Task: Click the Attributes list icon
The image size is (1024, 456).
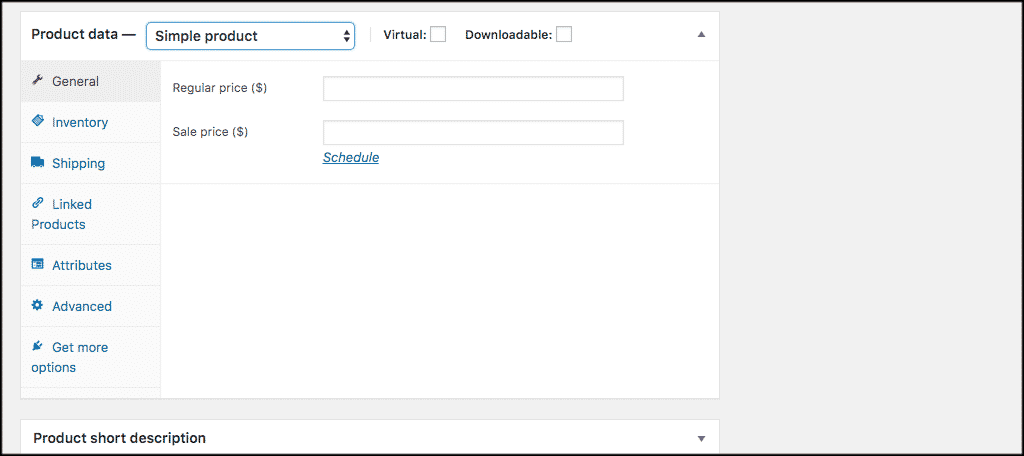Action: pyautogui.click(x=38, y=265)
